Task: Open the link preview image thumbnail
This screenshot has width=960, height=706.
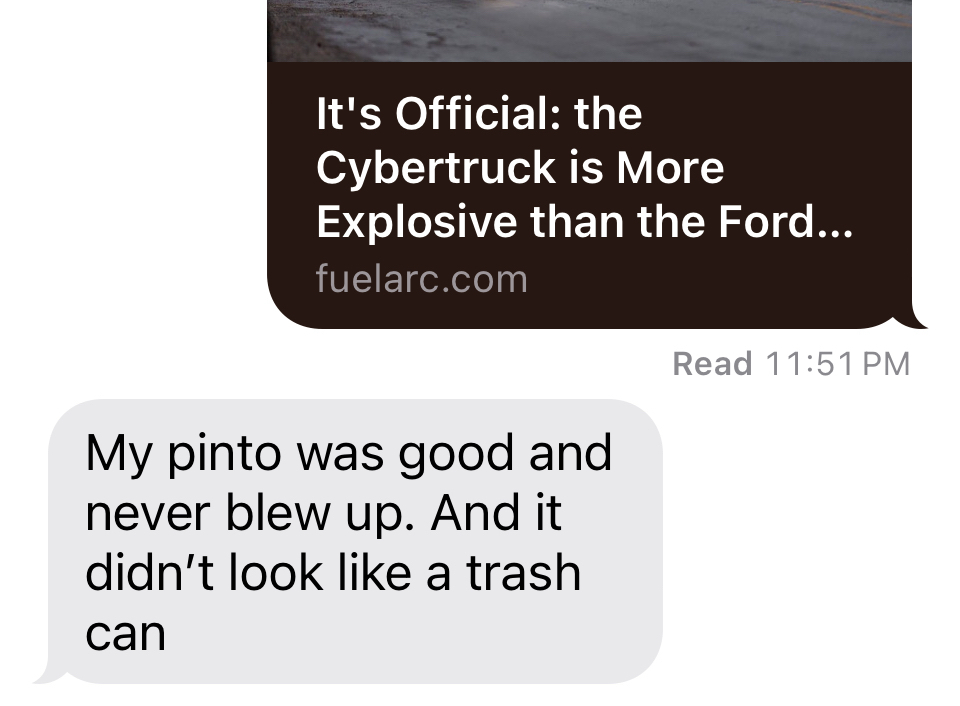Action: pos(590,31)
